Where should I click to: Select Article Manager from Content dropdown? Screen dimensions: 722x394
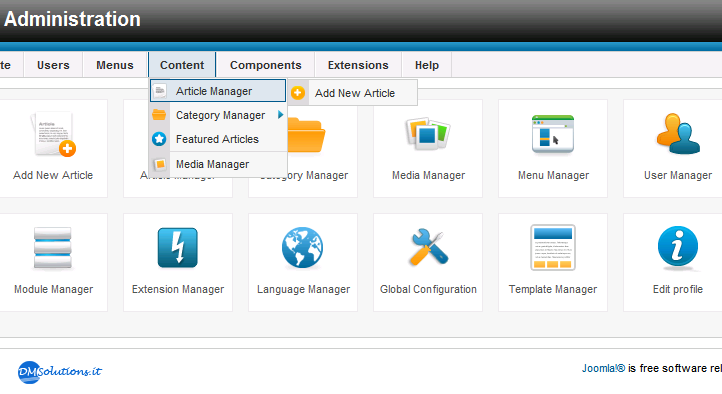[x=218, y=91]
